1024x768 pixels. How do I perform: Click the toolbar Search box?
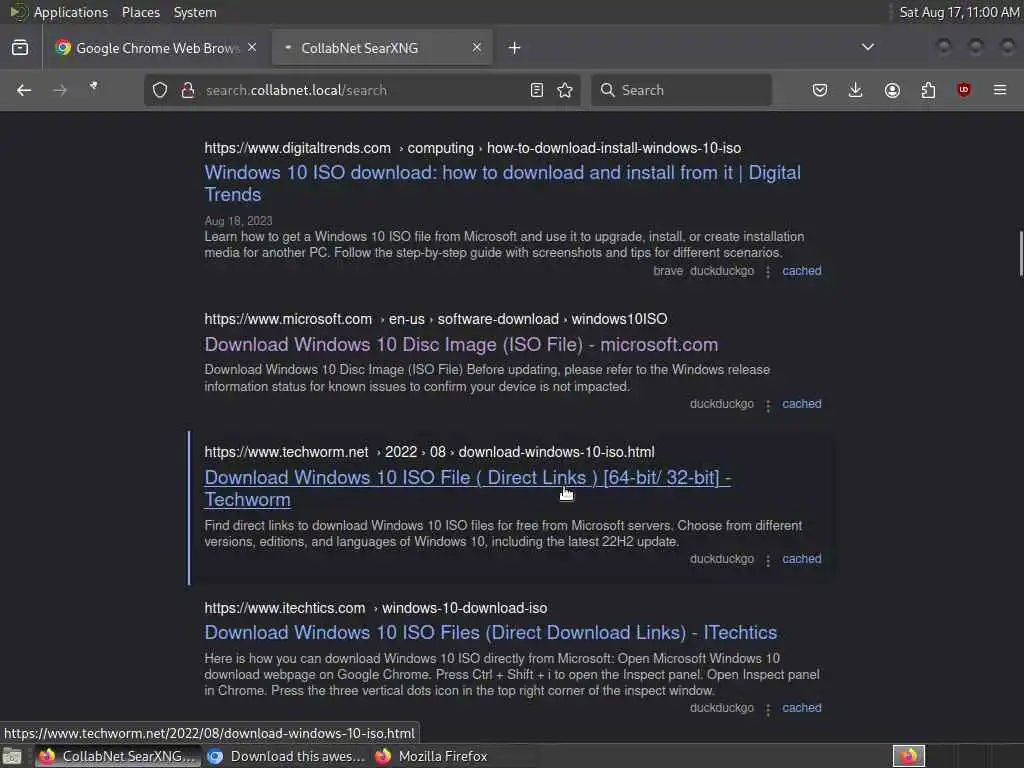pos(681,90)
